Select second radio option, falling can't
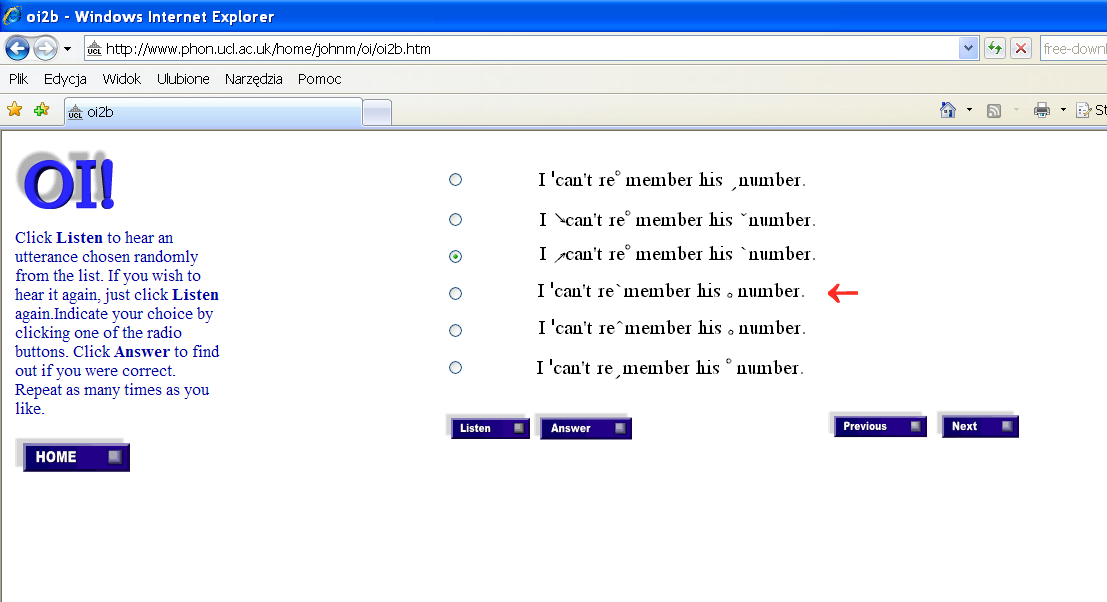 pos(455,220)
